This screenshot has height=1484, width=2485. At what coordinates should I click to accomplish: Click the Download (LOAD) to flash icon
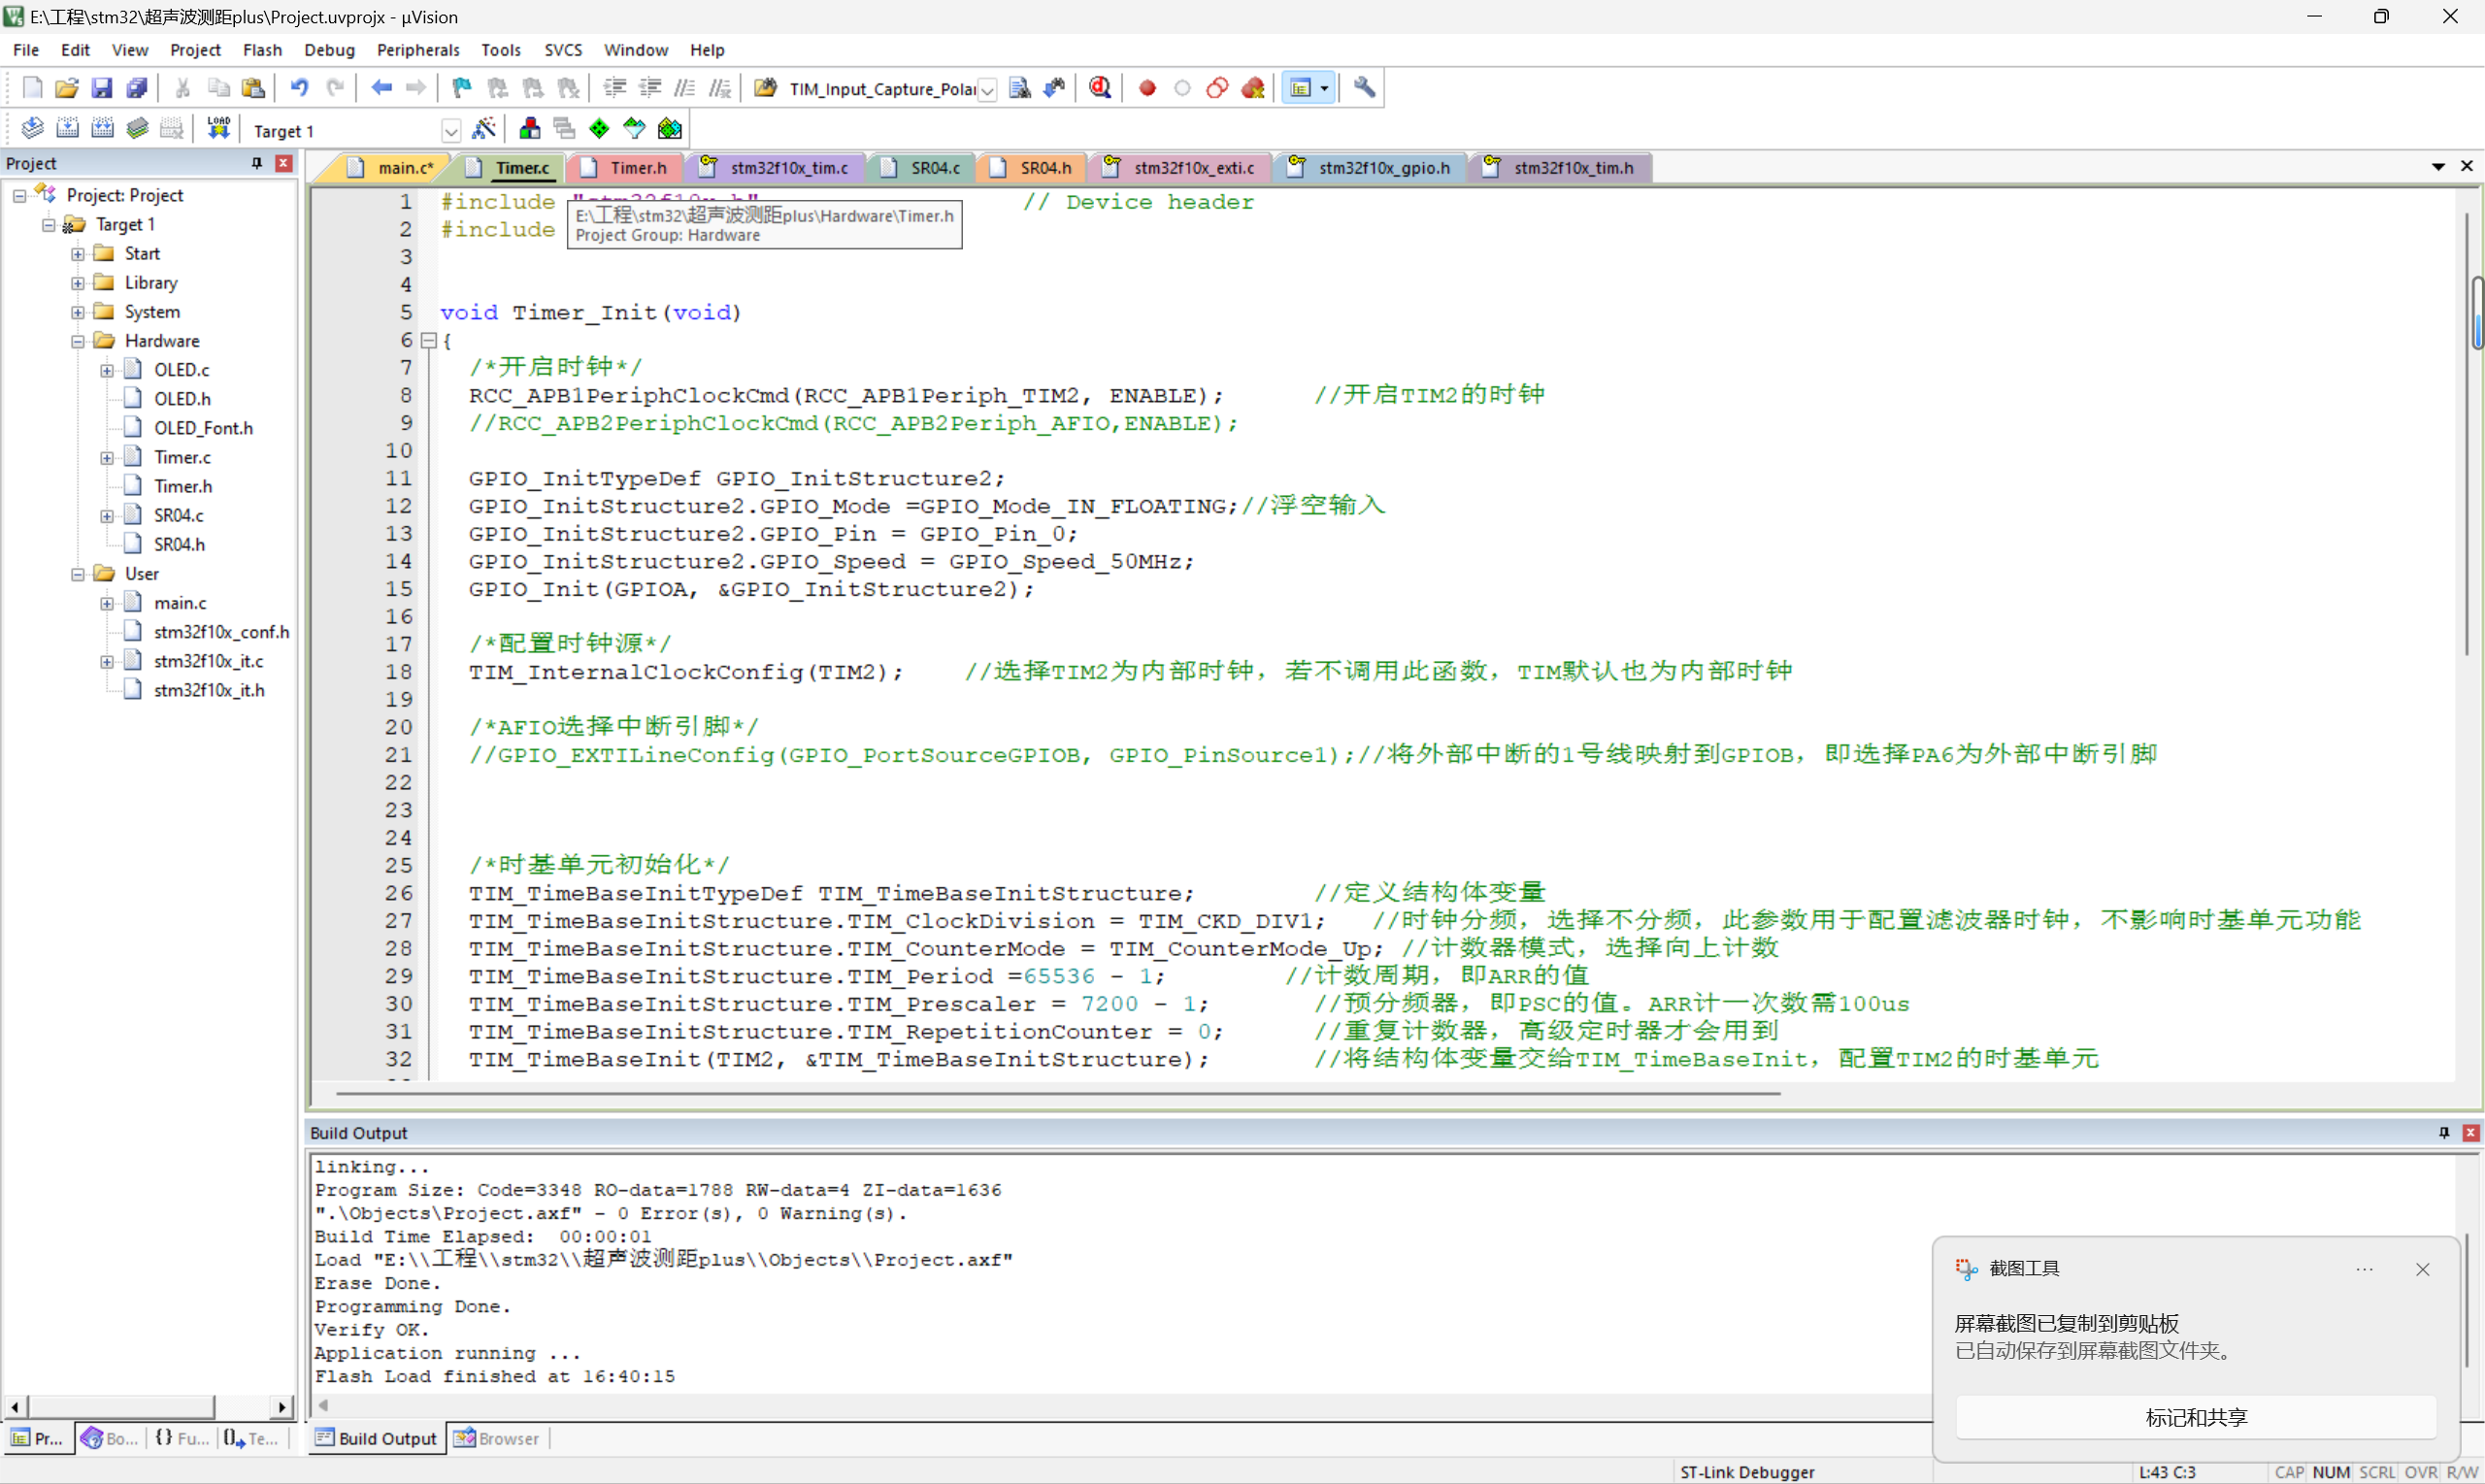coord(218,128)
